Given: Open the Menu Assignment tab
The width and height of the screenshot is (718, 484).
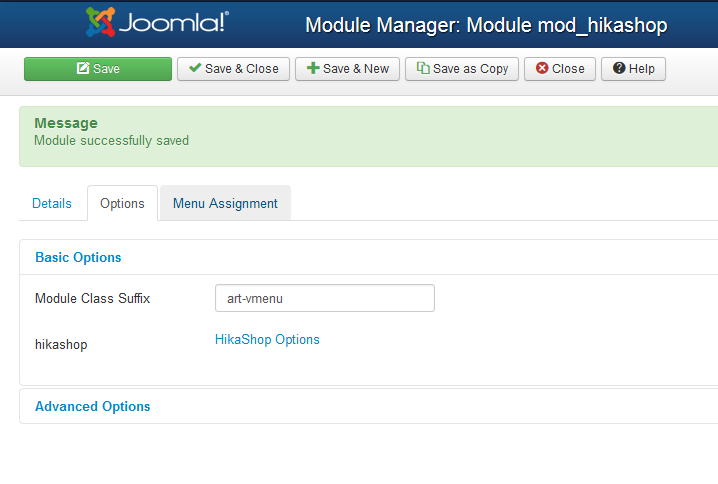Looking at the screenshot, I should pyautogui.click(x=225, y=203).
